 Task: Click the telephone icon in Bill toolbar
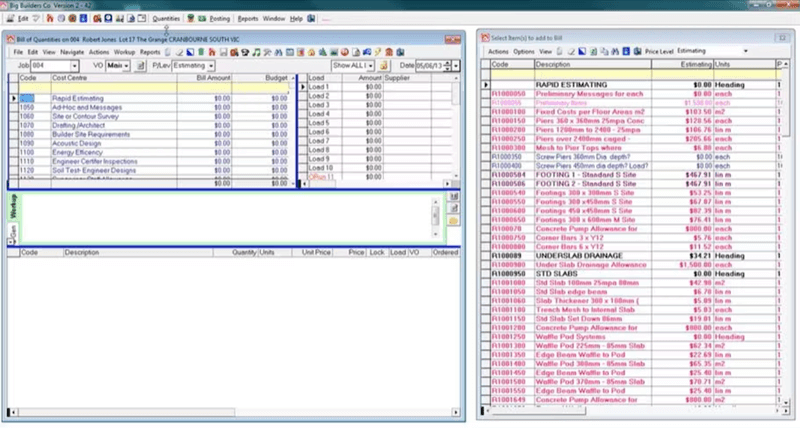coord(245,52)
